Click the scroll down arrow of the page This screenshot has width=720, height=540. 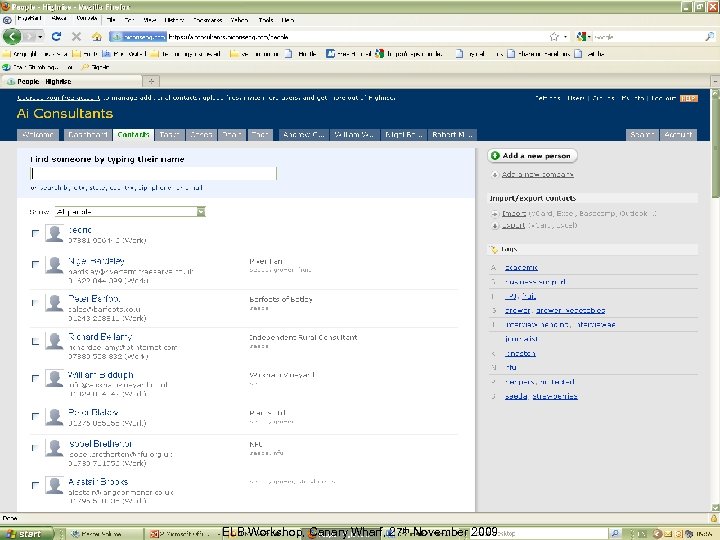715,507
